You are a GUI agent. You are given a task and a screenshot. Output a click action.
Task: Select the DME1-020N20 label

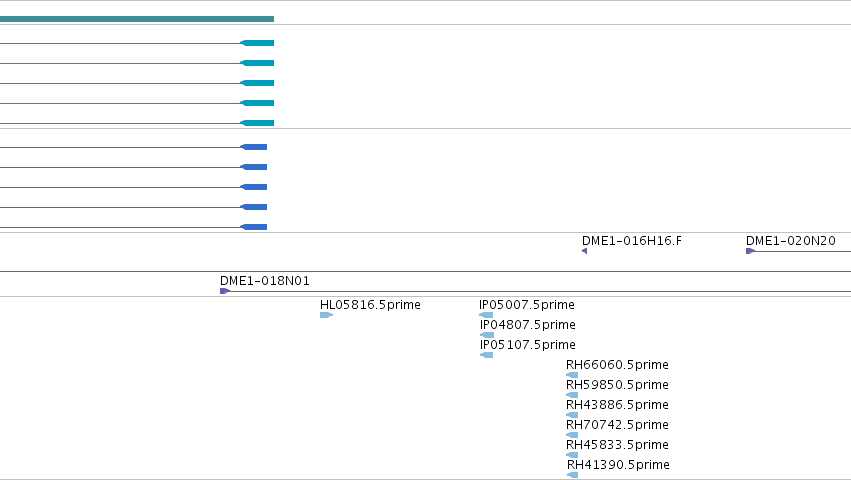pyautogui.click(x=791, y=241)
